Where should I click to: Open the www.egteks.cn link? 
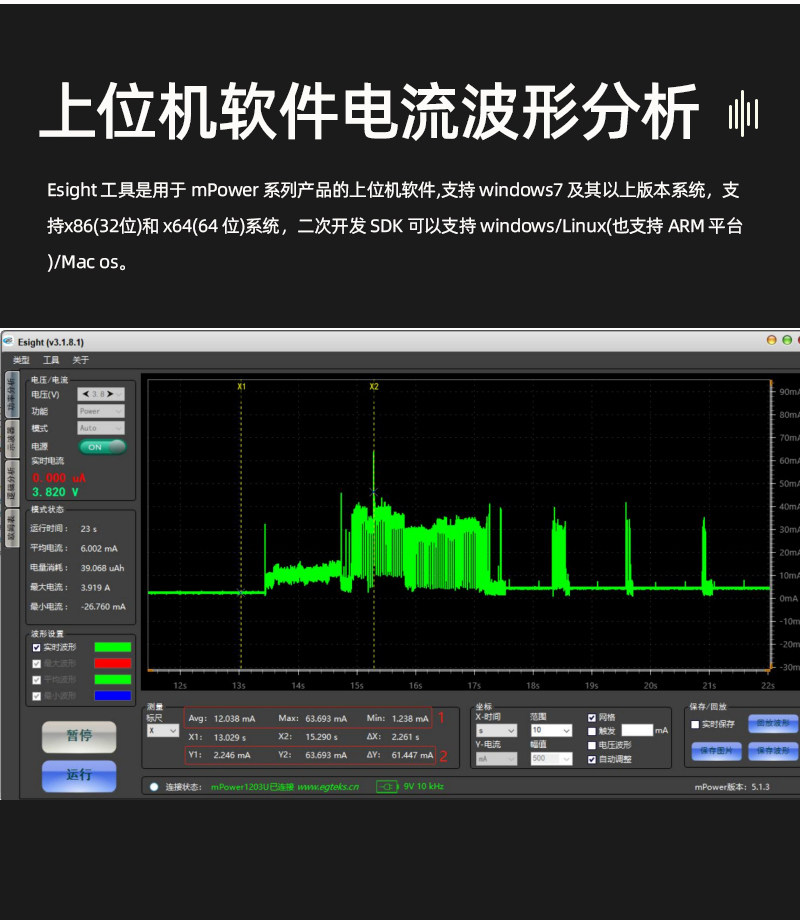tap(328, 787)
